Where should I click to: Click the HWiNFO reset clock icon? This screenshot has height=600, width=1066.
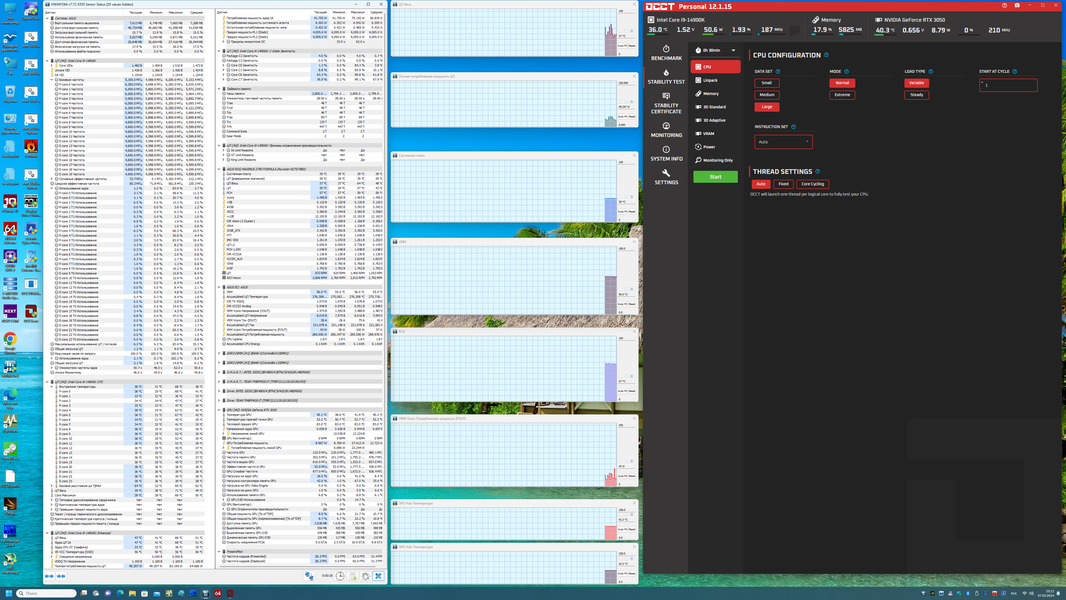coord(340,576)
